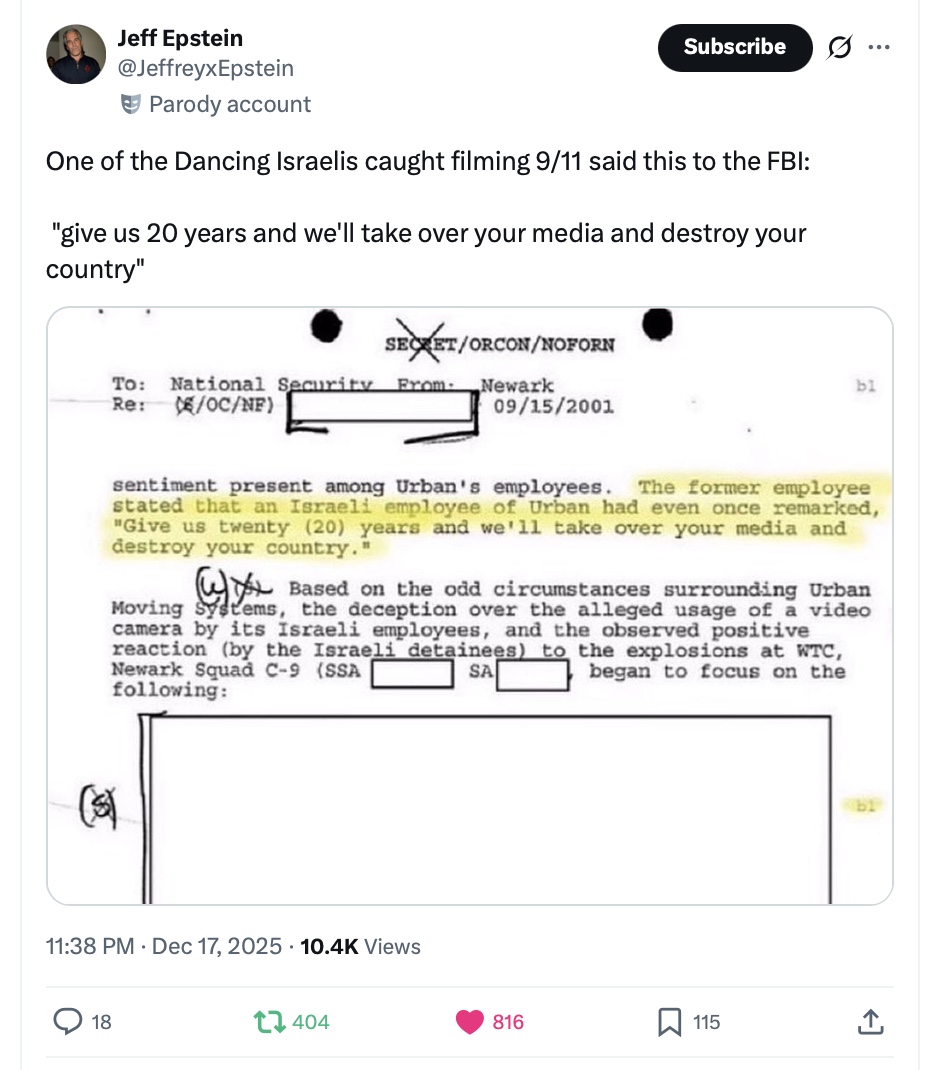Click the parody mask icon

click(x=129, y=104)
